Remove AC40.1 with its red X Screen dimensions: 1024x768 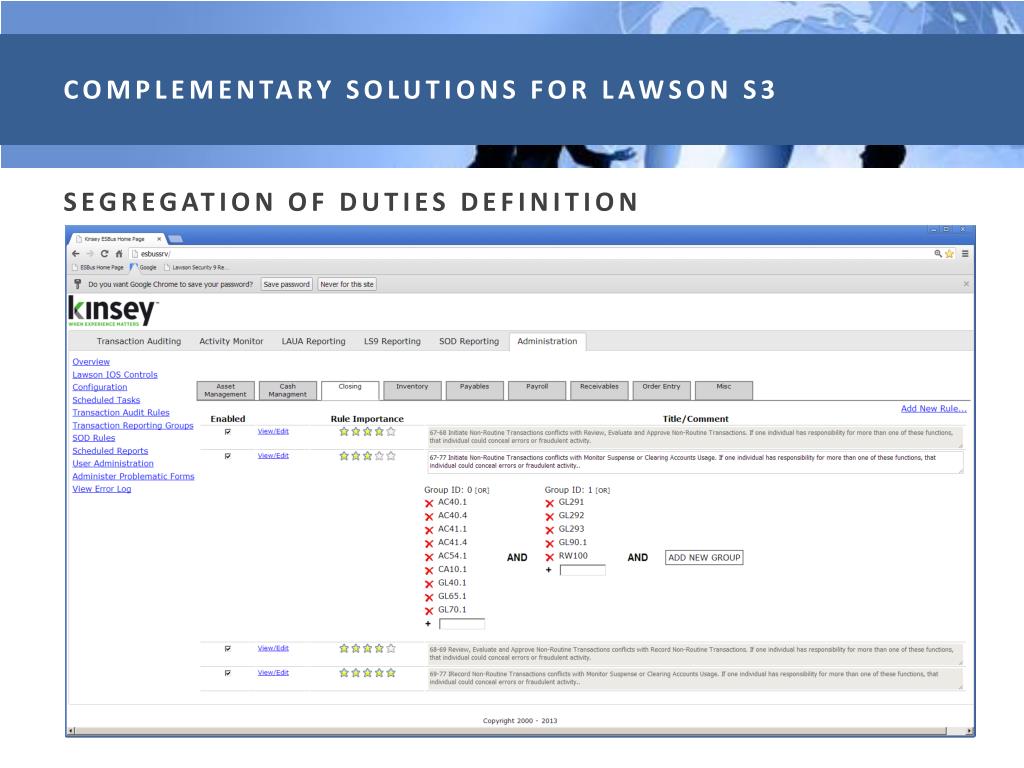[429, 503]
